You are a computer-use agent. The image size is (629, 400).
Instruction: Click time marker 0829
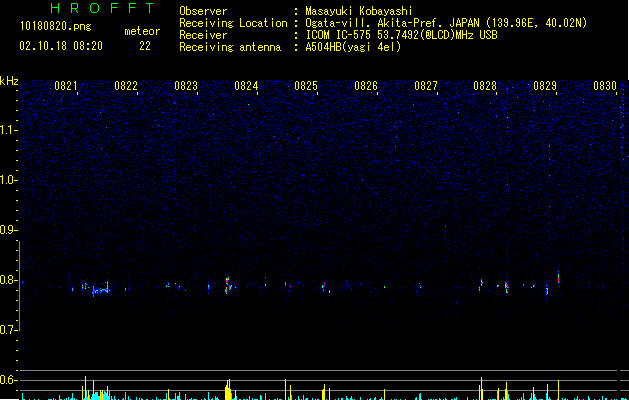coord(545,86)
